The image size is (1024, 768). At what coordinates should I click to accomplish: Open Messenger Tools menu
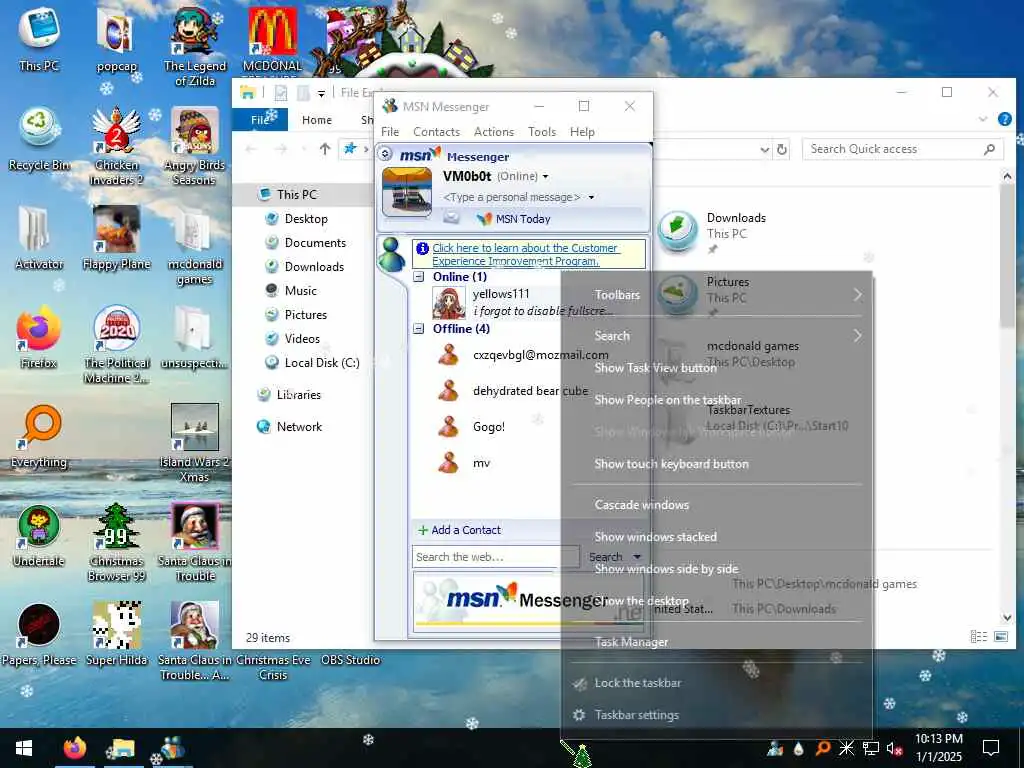point(542,132)
